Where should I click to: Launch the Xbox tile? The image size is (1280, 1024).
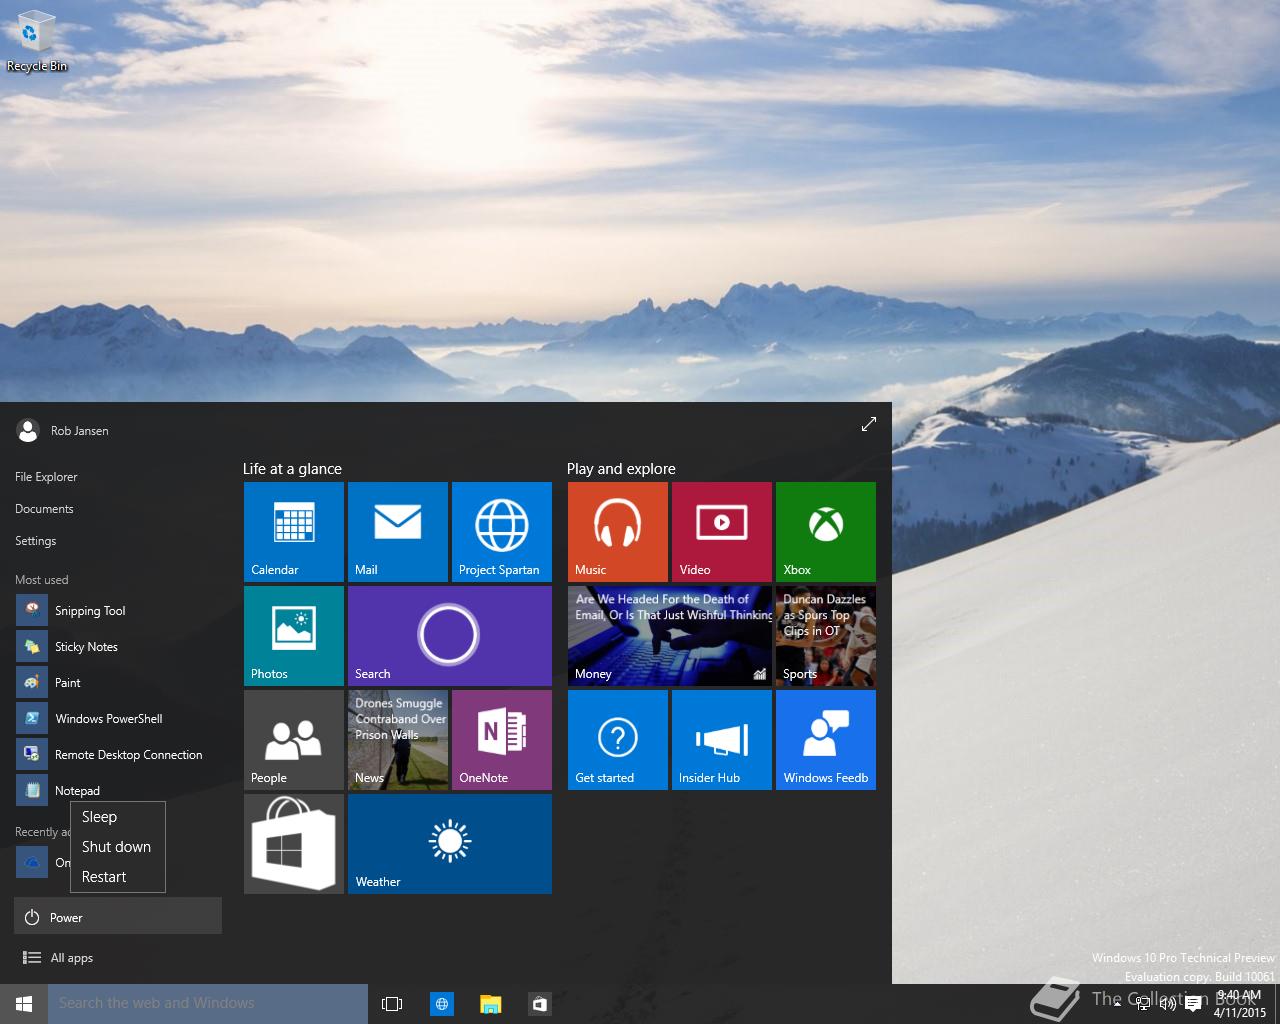tap(826, 532)
